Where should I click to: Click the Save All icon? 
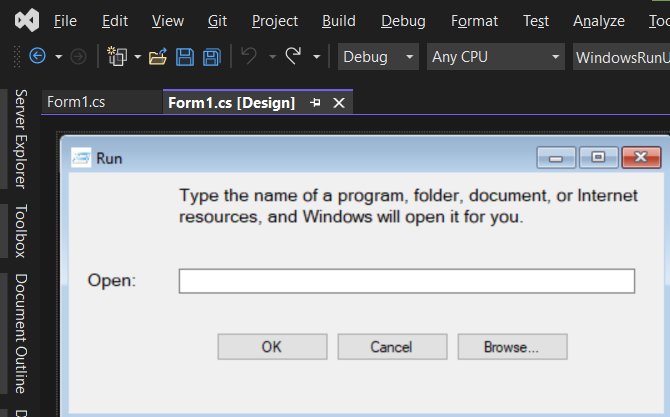(212, 56)
